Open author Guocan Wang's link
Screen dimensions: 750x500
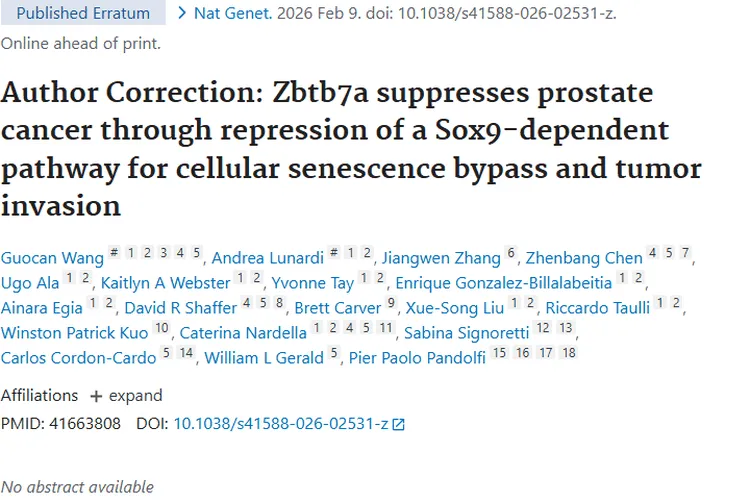50,259
